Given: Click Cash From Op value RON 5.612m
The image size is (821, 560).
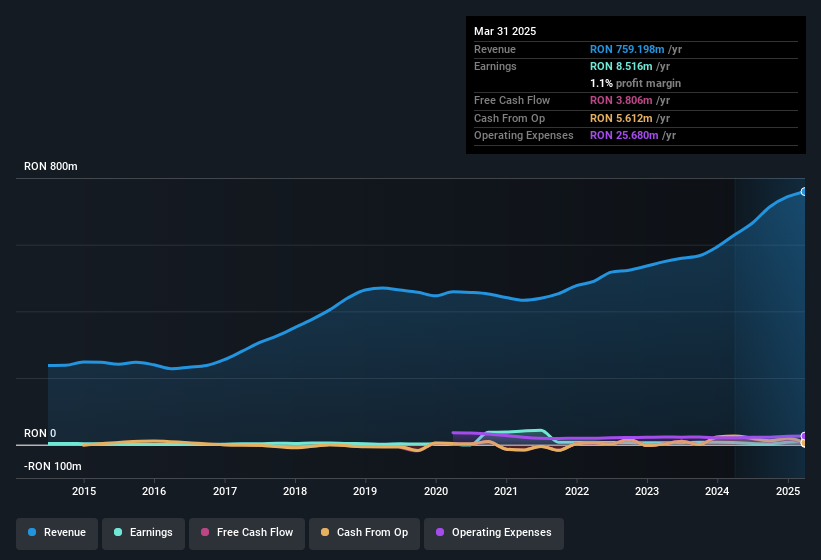Looking at the screenshot, I should pyautogui.click(x=621, y=118).
